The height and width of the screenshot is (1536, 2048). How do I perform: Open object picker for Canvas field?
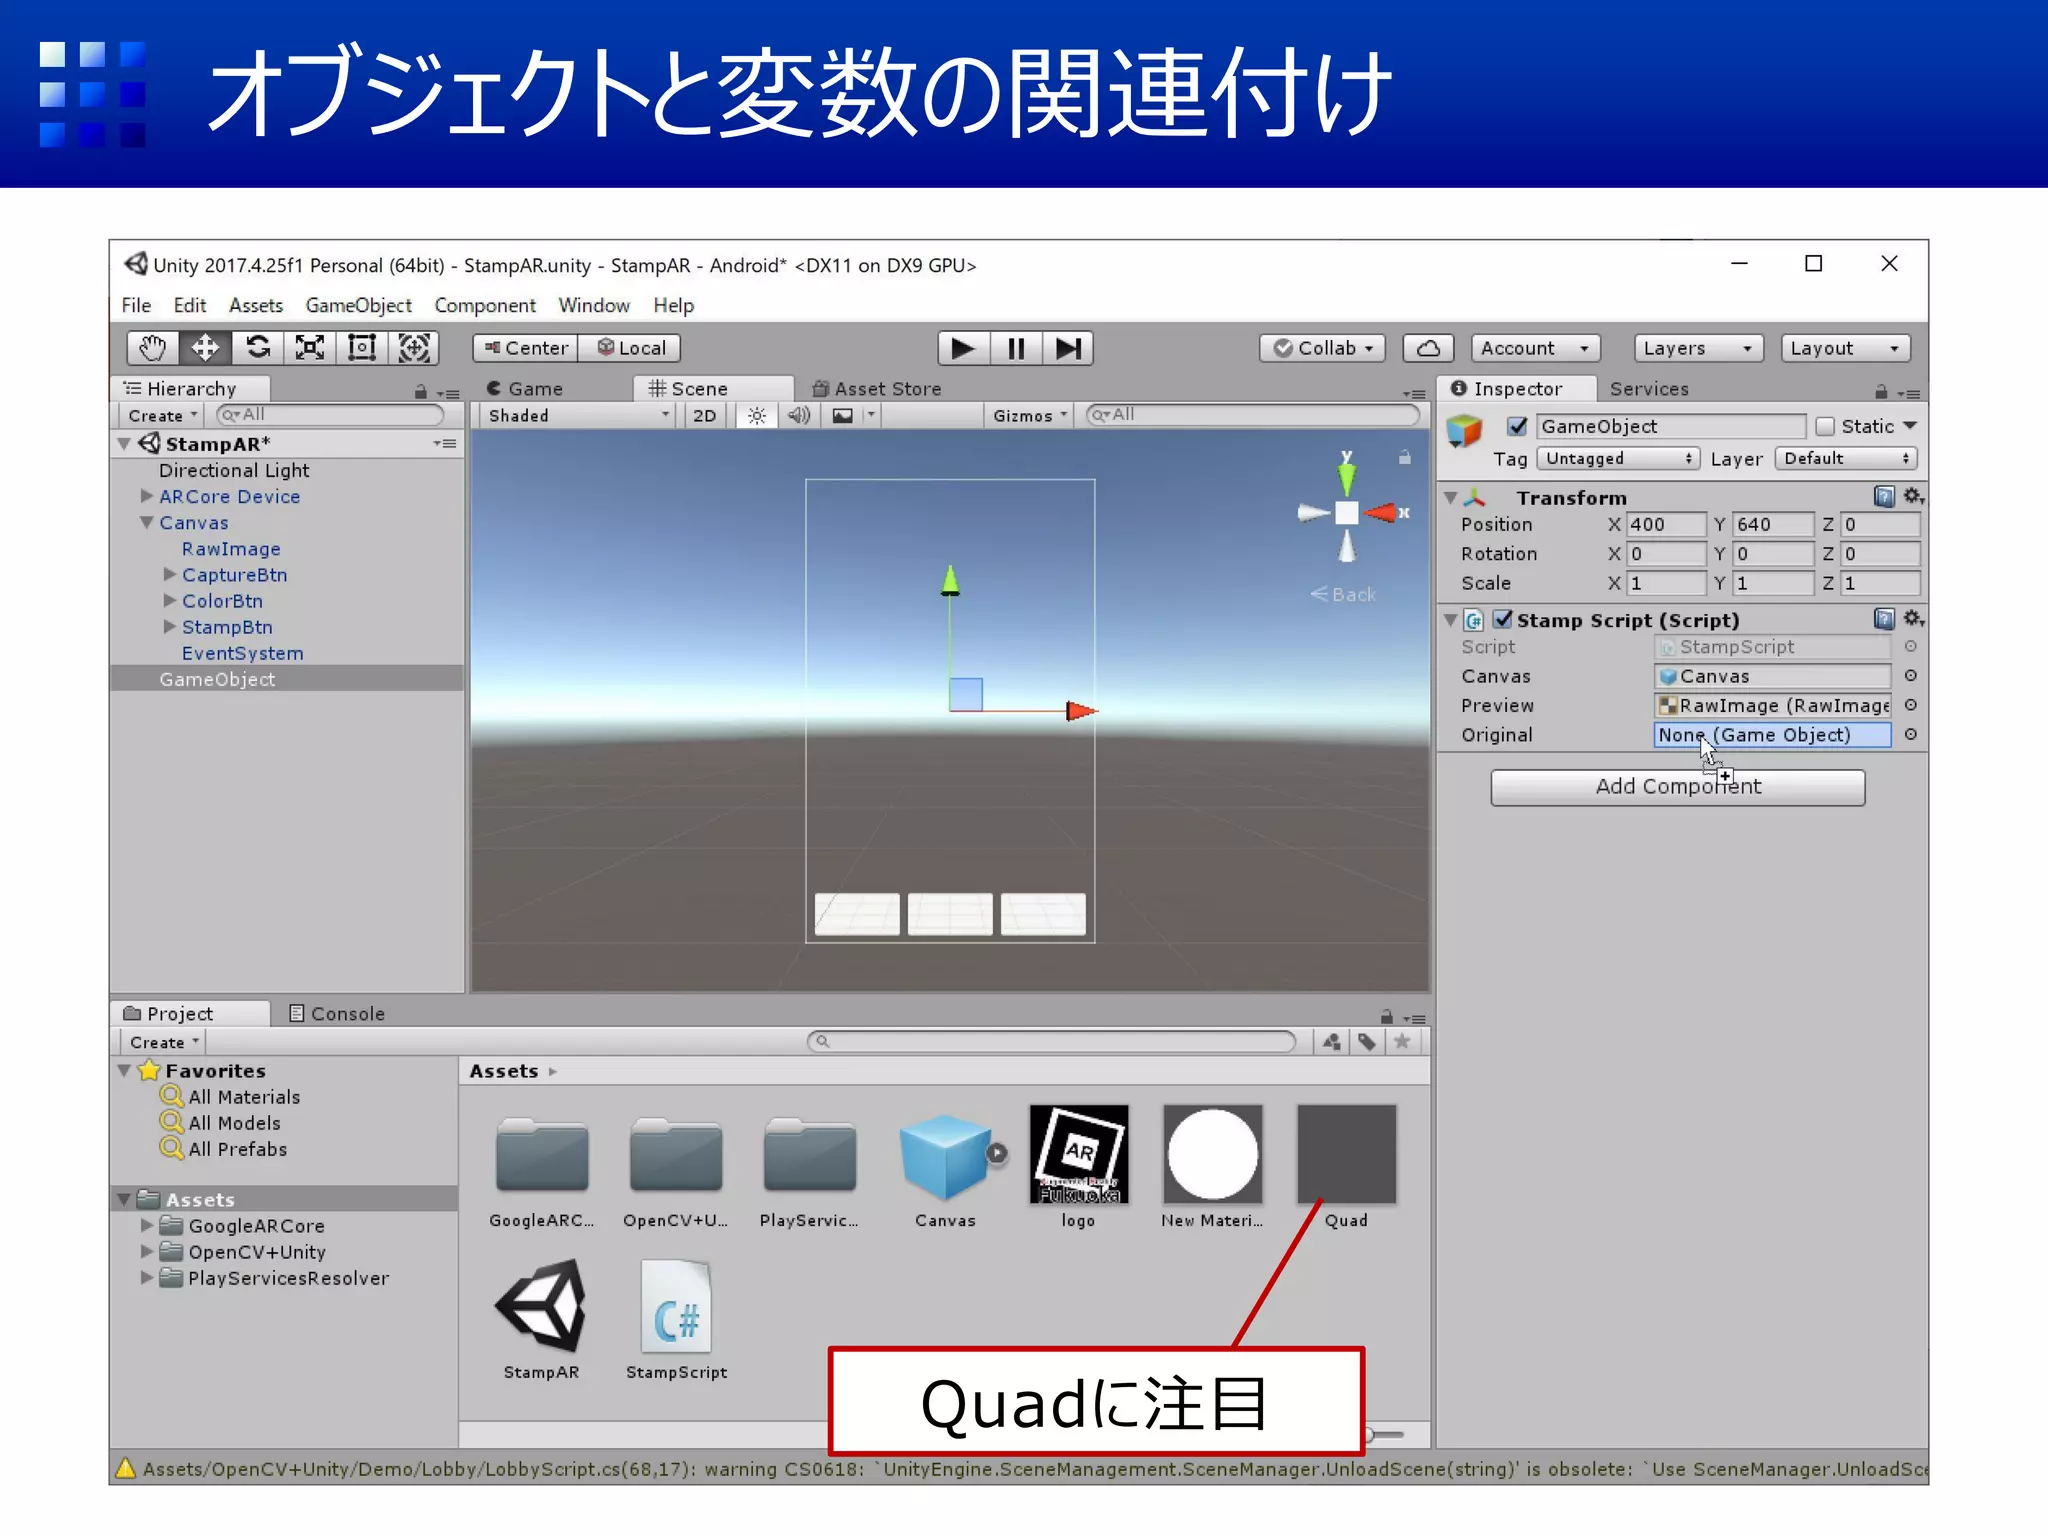[1910, 676]
